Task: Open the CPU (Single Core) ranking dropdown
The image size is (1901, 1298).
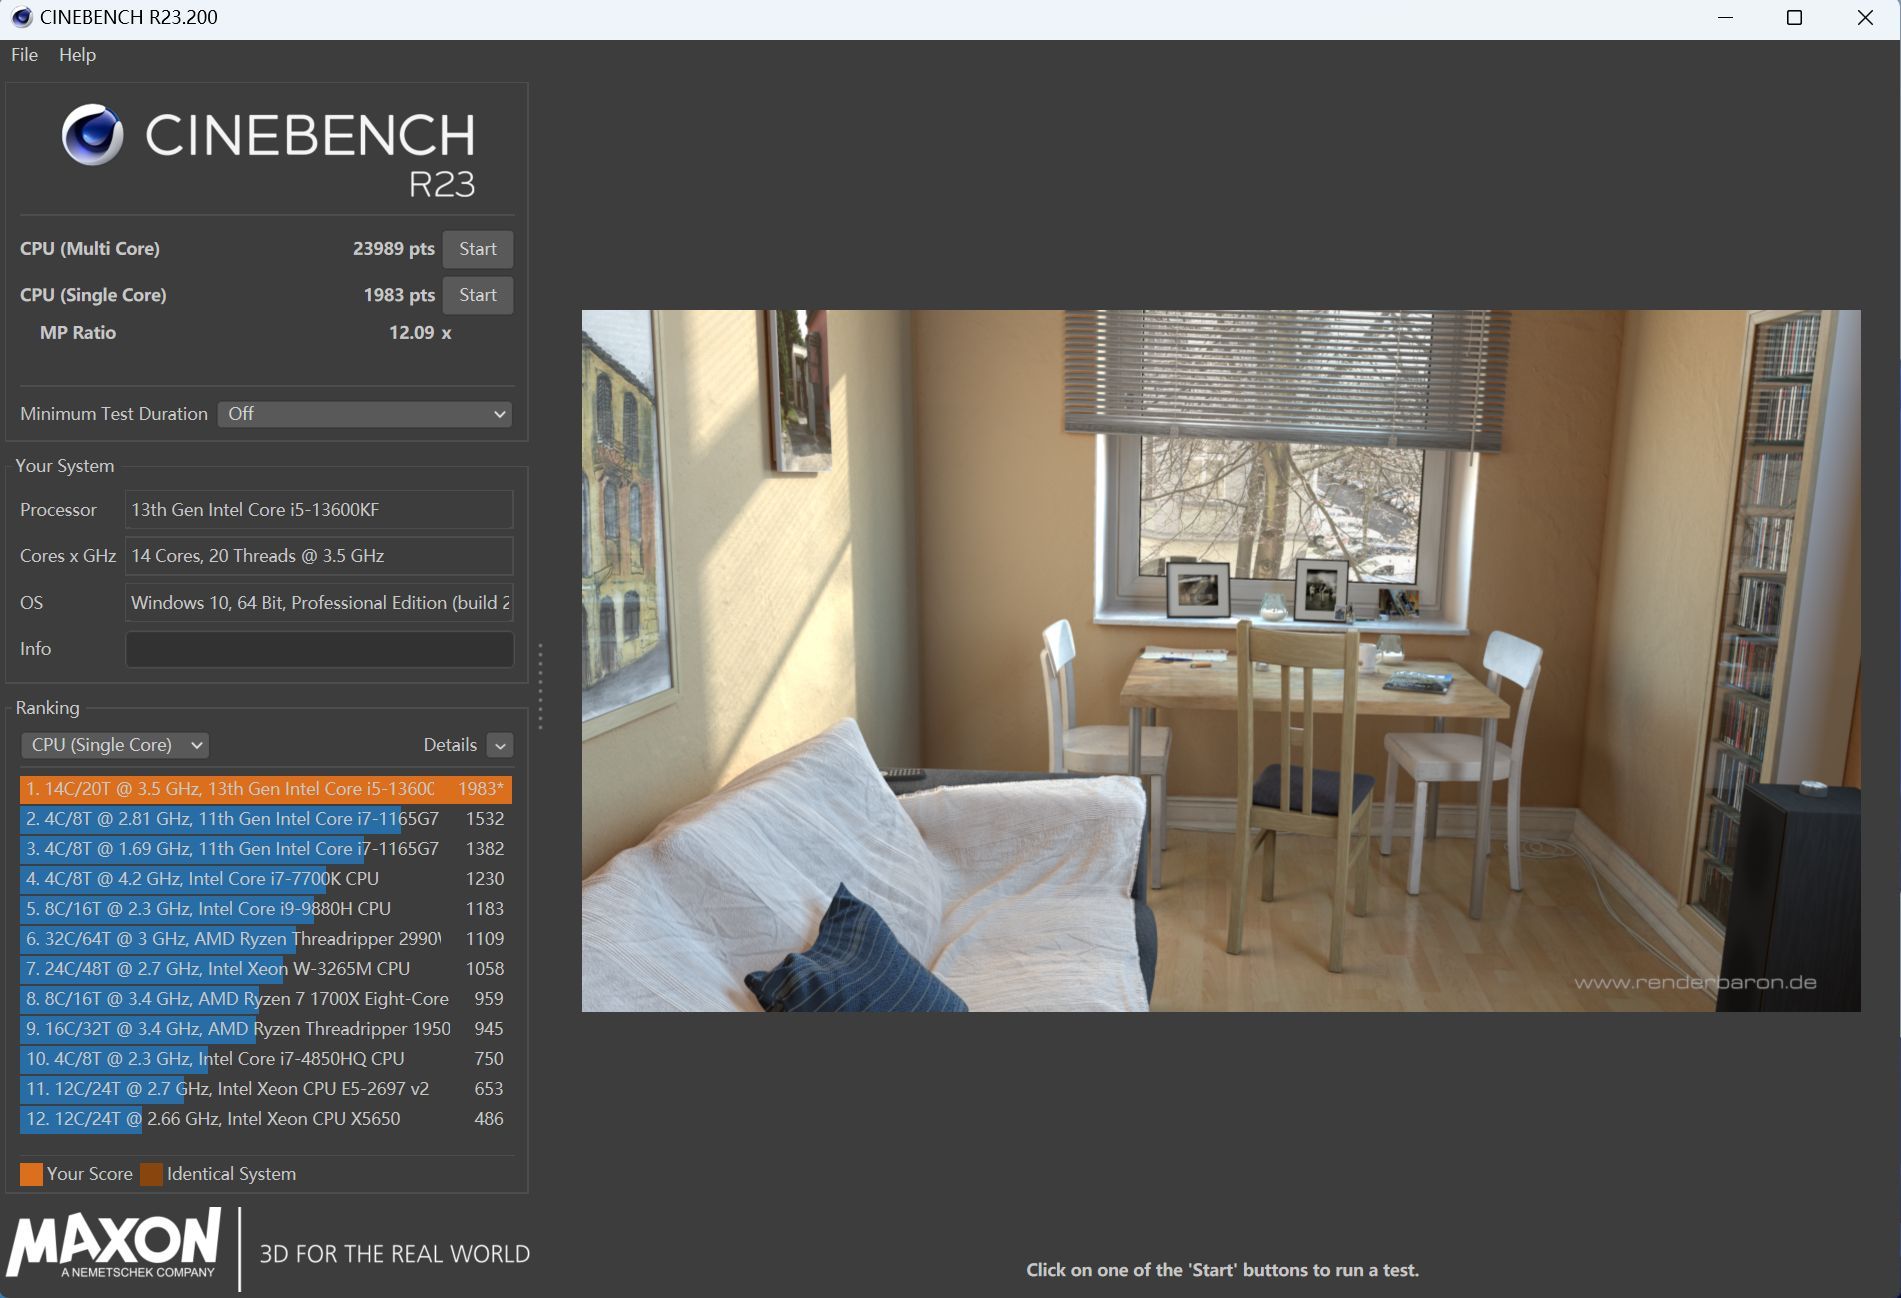Action: pos(115,745)
